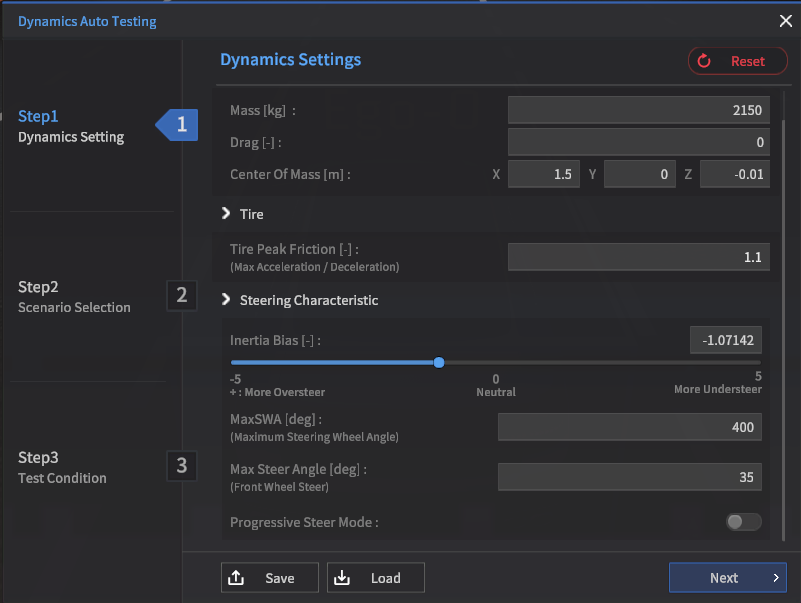Collapse the Tire section
The width and height of the screenshot is (801, 603).
tap(226, 214)
